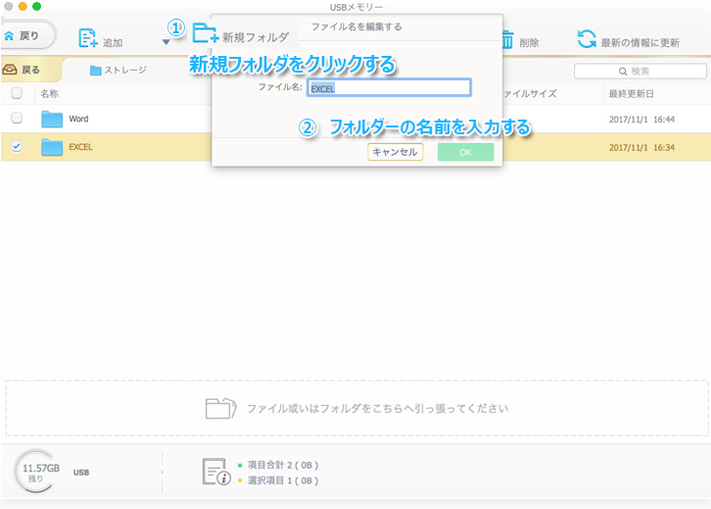711x509 pixels.
Task: Click the 11.57GB storage ring indicator
Action: click(x=37, y=471)
